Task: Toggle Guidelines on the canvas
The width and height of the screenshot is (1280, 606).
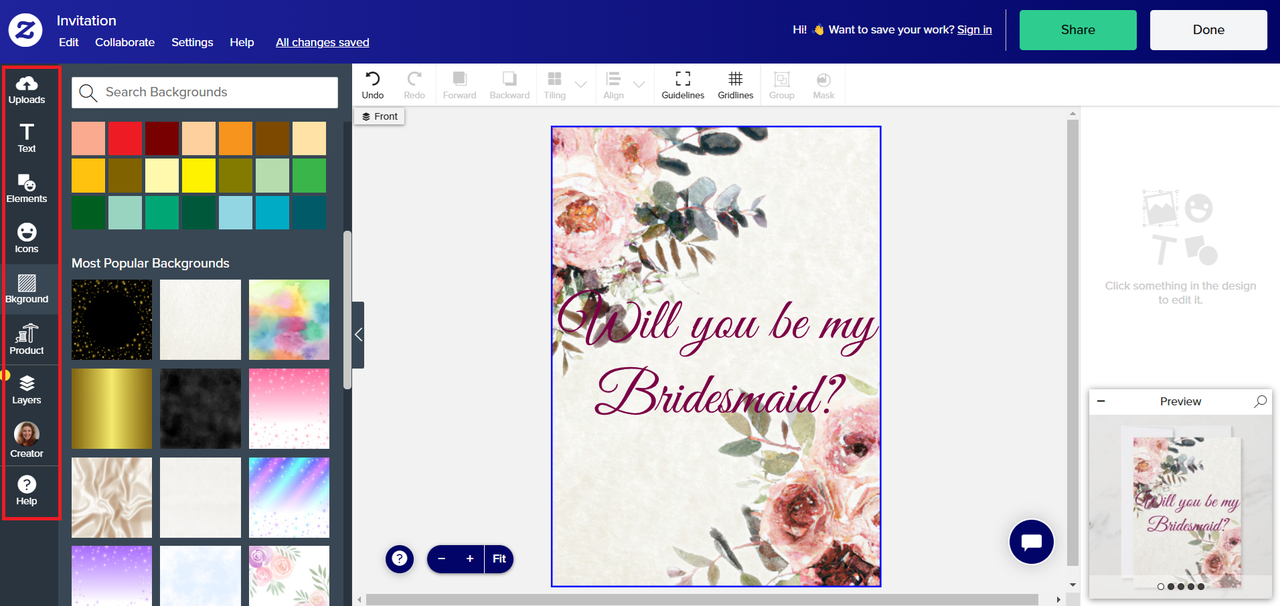Action: (683, 84)
